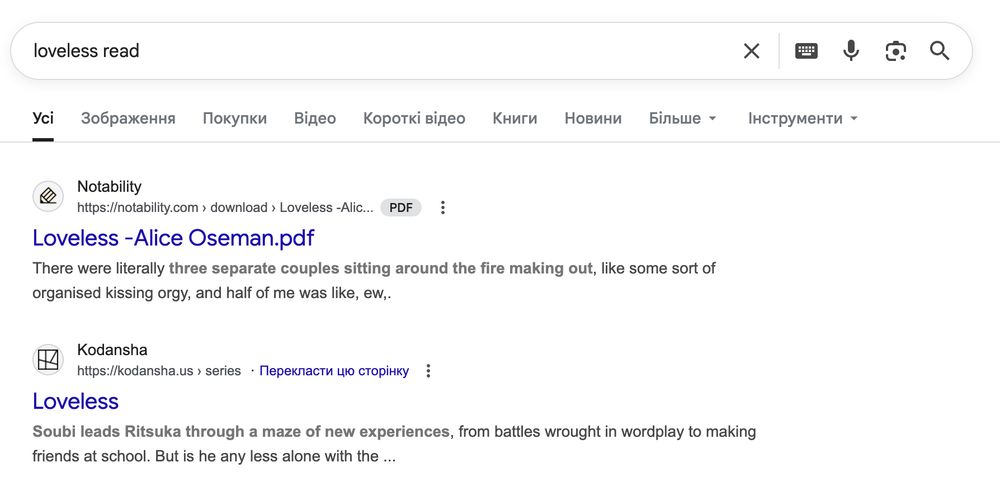1000x500 pixels.
Task: Click the Kodansha site name
Action: pos(112,350)
